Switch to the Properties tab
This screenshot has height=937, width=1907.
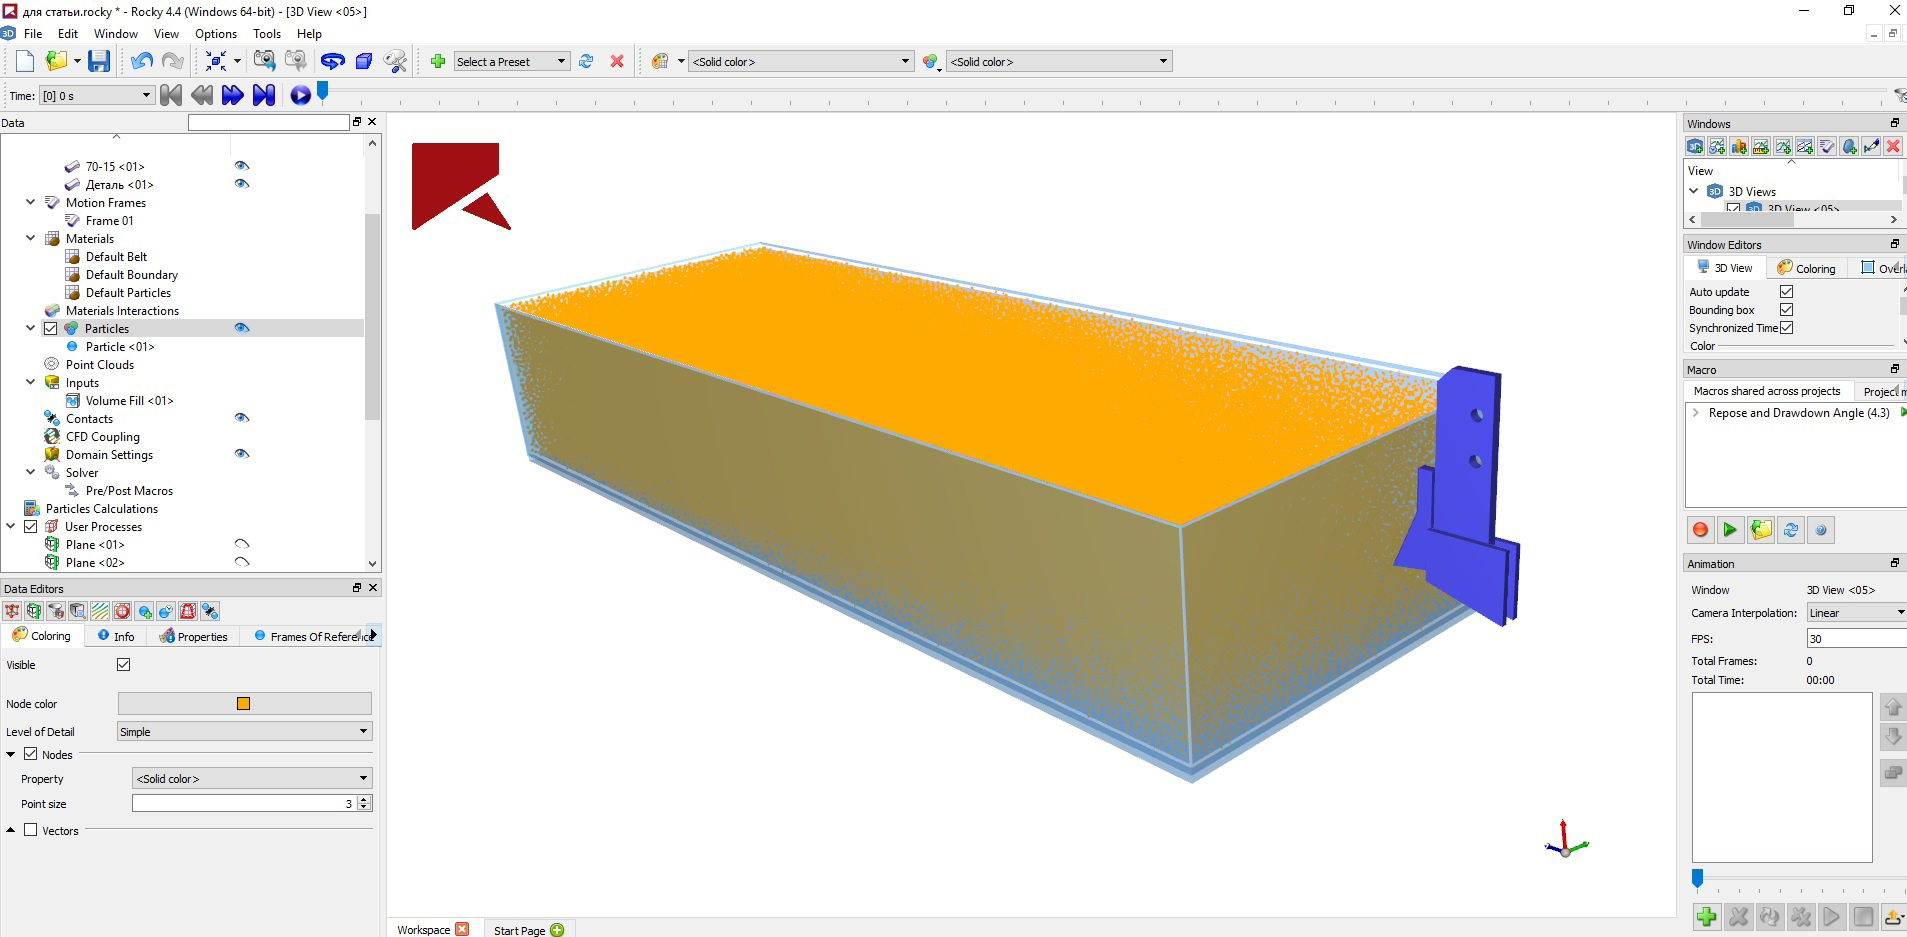click(194, 636)
